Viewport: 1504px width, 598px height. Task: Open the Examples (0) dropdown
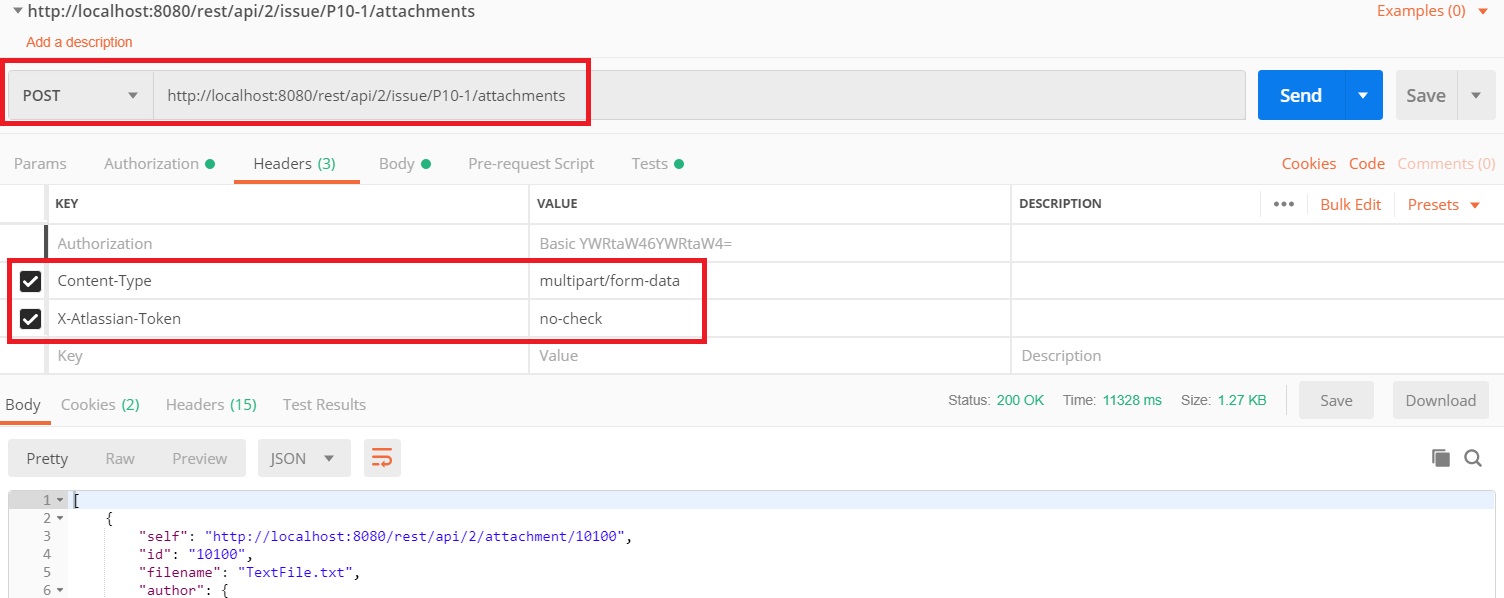(x=1431, y=11)
